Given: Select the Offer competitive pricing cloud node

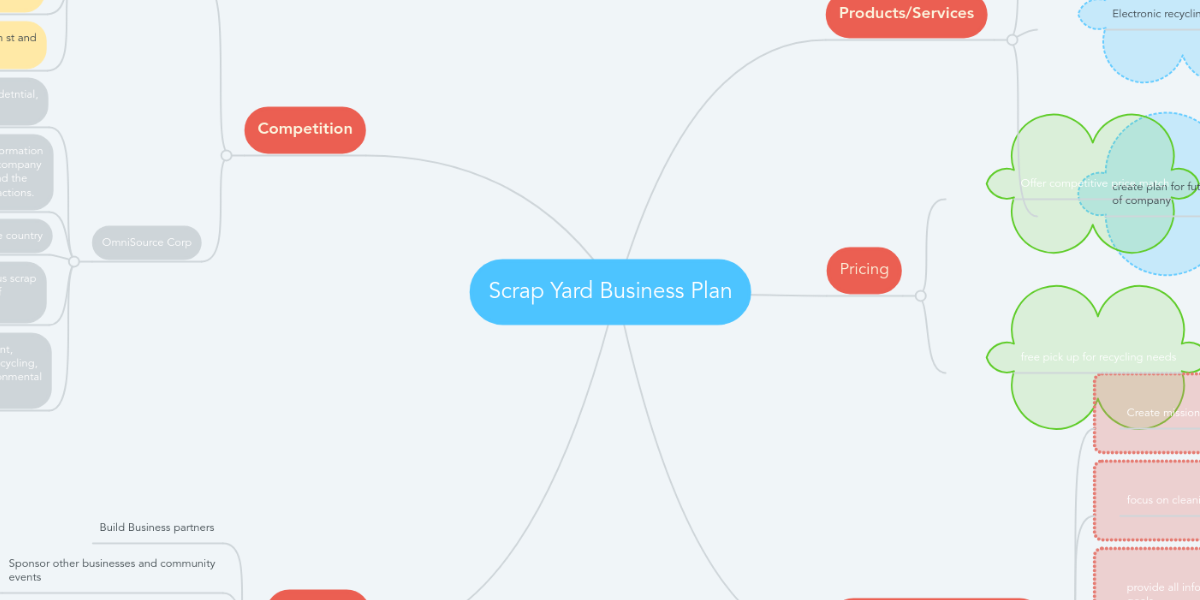Looking at the screenshot, I should point(1080,183).
